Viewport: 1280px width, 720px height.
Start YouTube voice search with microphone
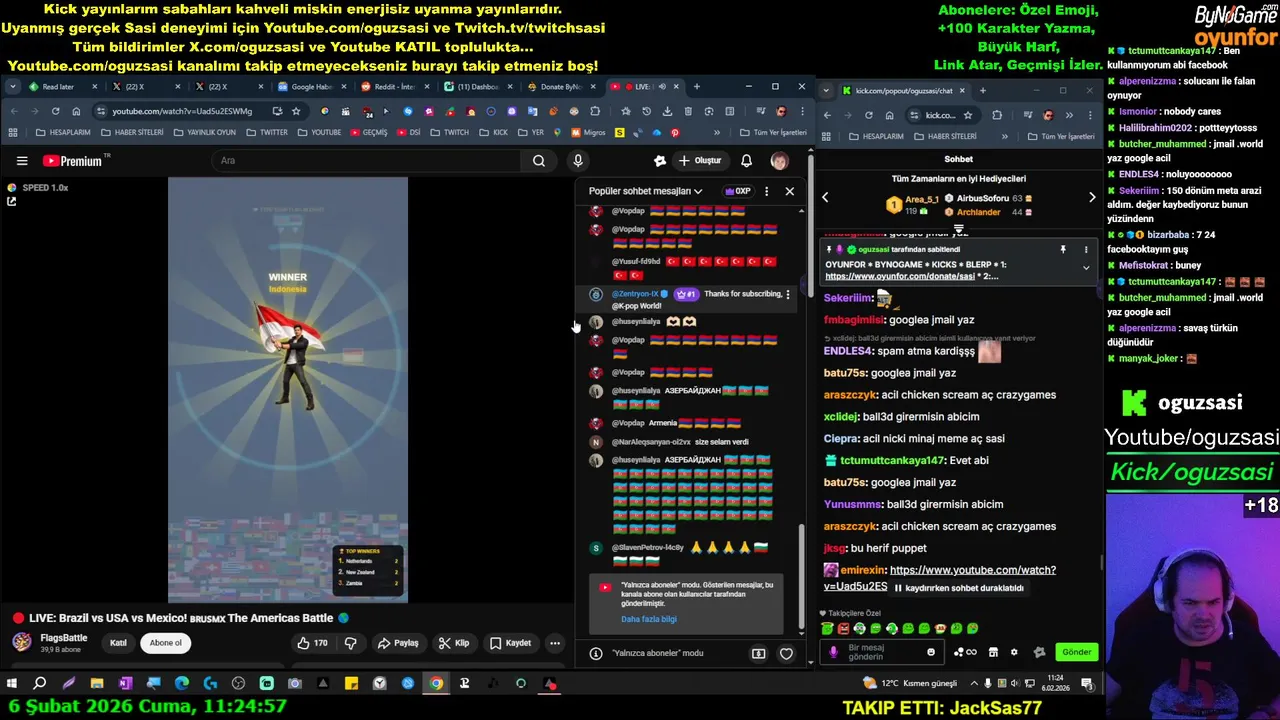point(578,161)
